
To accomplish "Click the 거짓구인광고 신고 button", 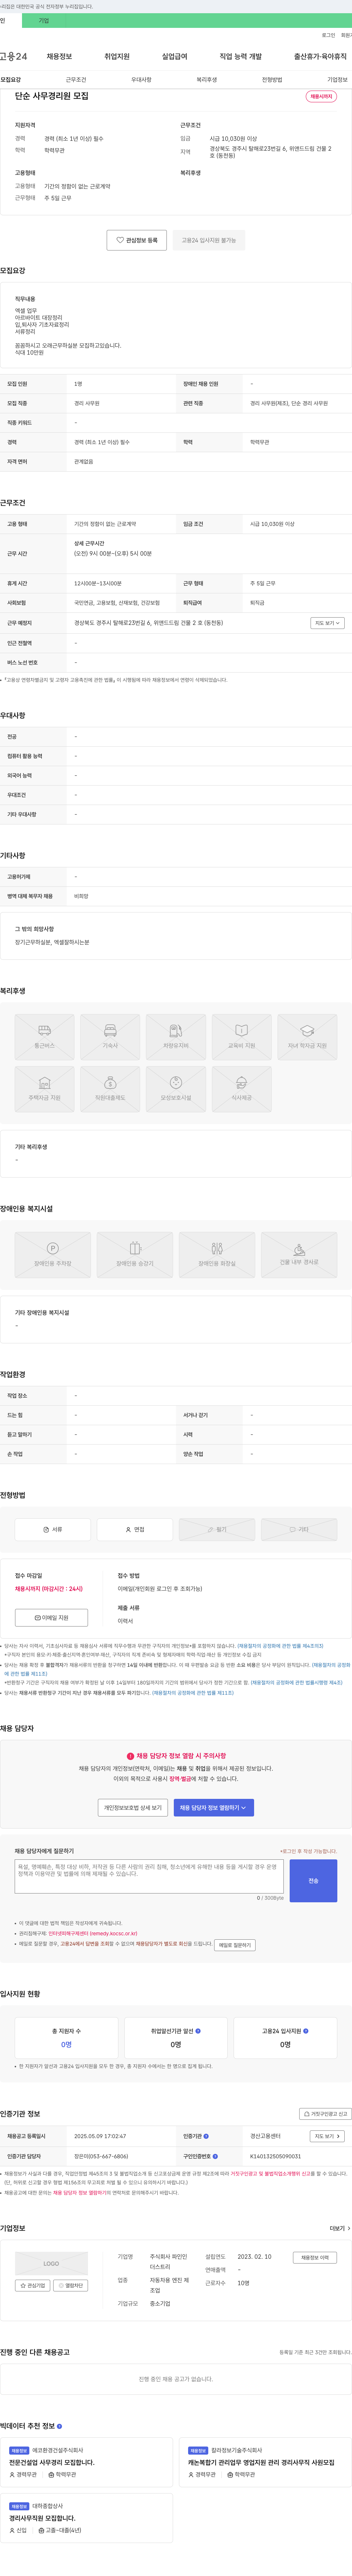I will click(326, 2114).
